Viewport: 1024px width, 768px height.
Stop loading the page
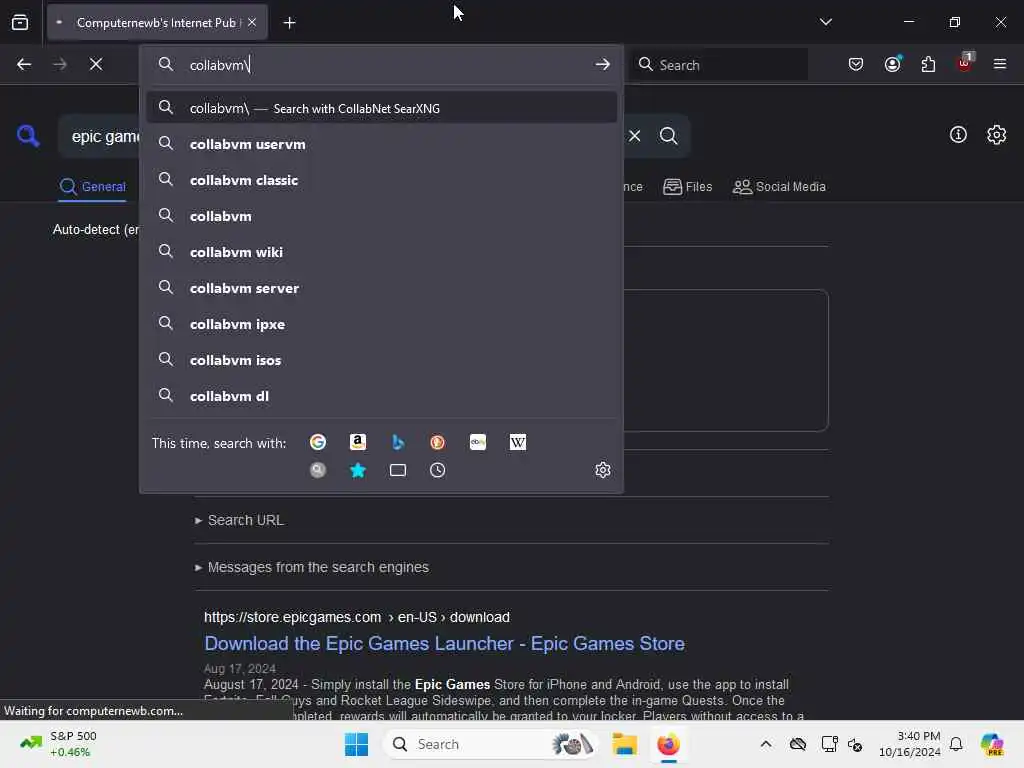click(x=96, y=64)
